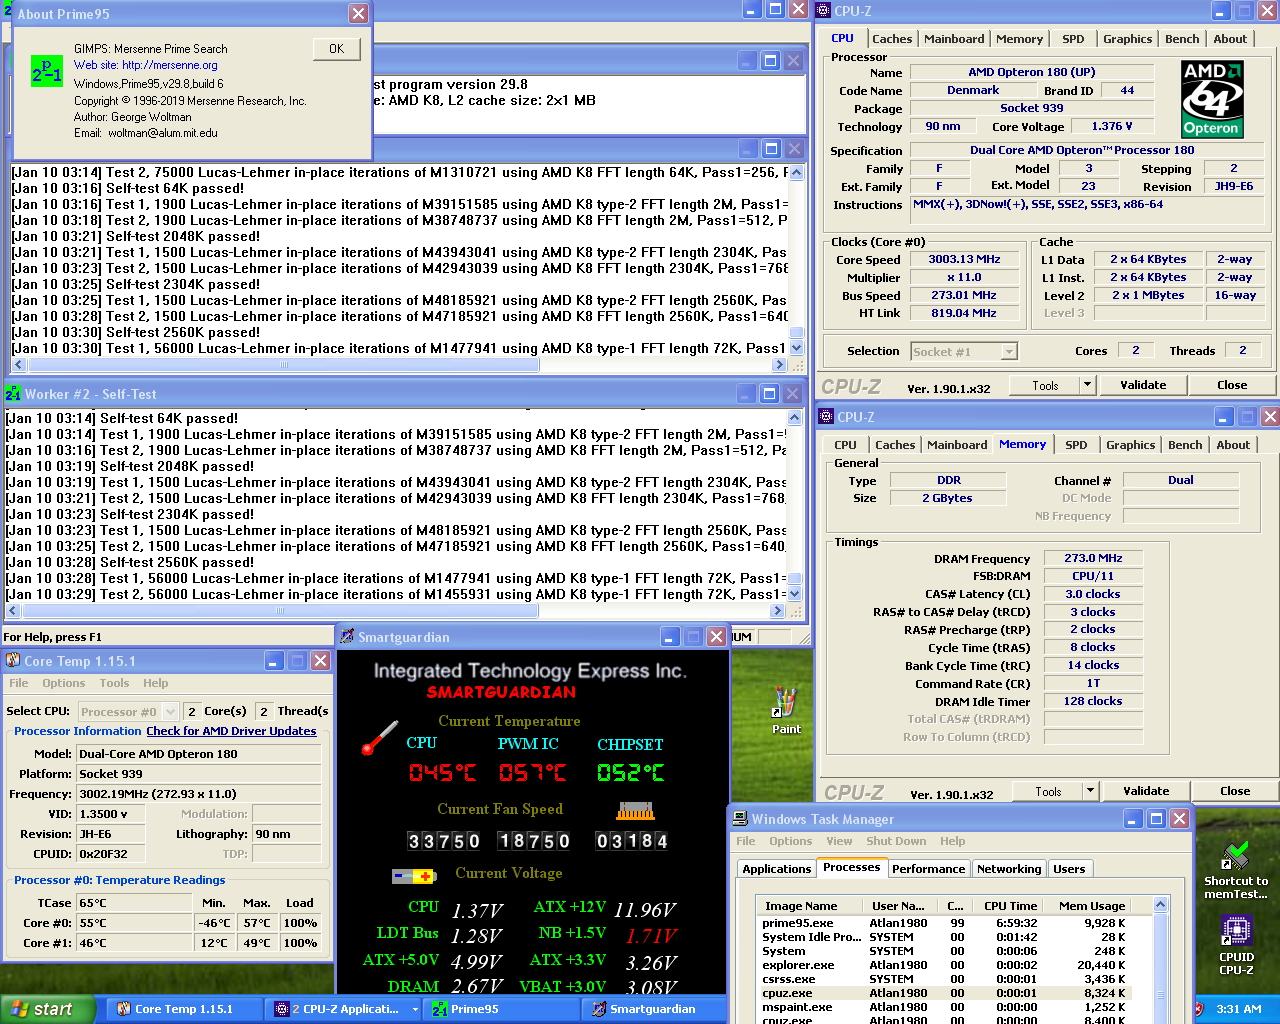This screenshot has height=1024, width=1280.
Task: Select Bench tab in upper CPU-Z
Action: point(1182,39)
